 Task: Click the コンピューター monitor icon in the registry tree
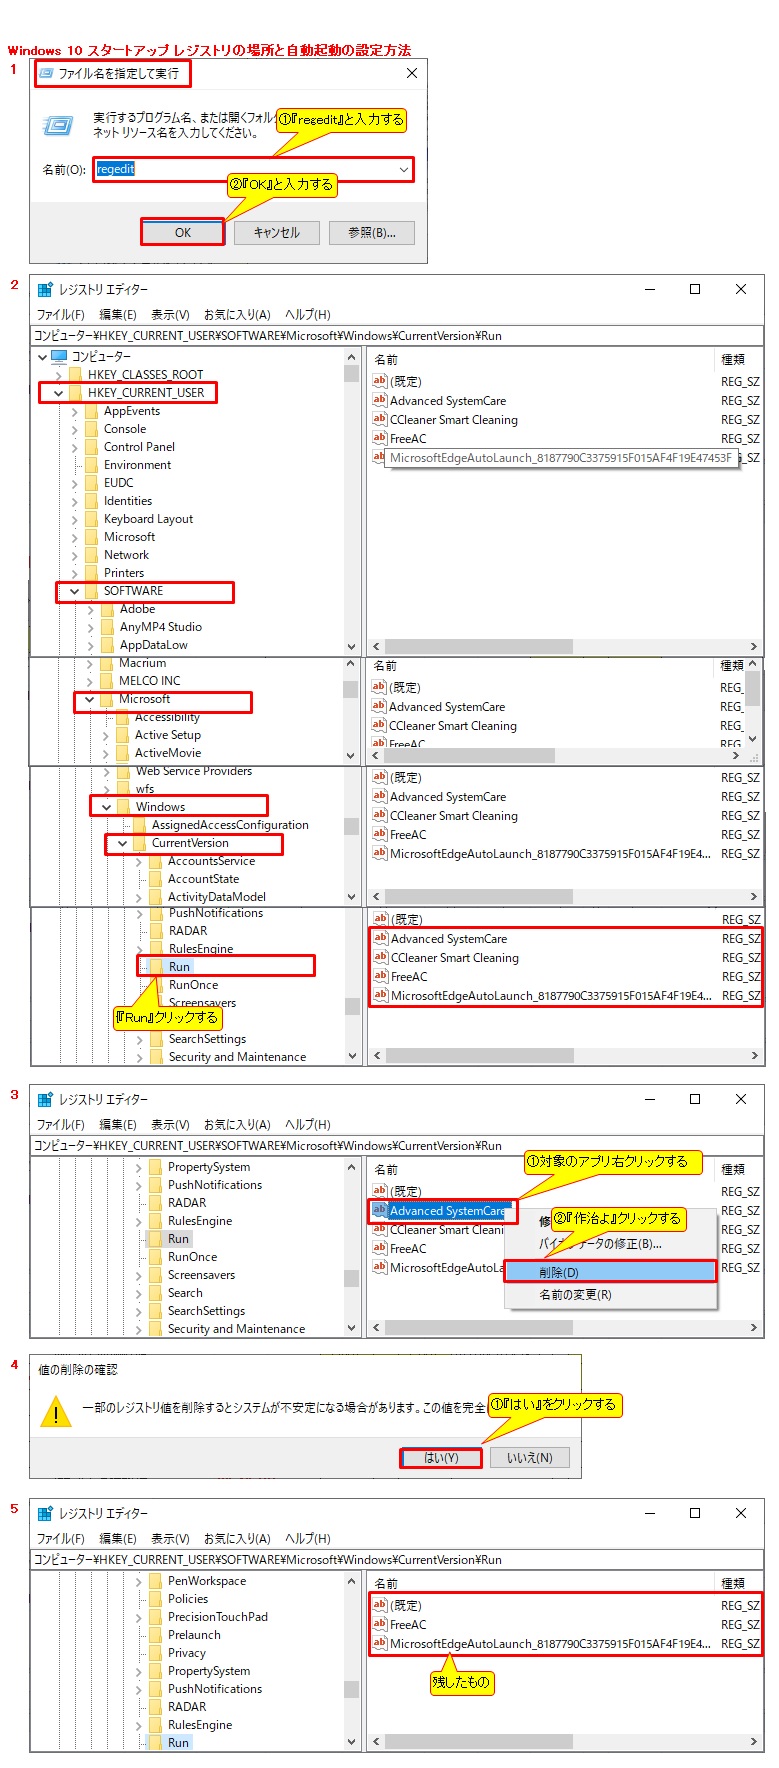(x=59, y=357)
